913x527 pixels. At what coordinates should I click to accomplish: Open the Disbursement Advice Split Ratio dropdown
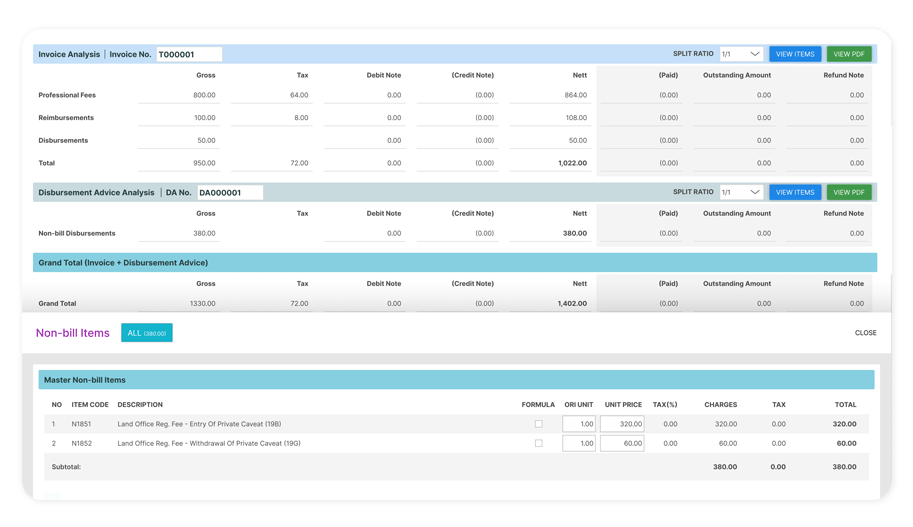pos(741,192)
